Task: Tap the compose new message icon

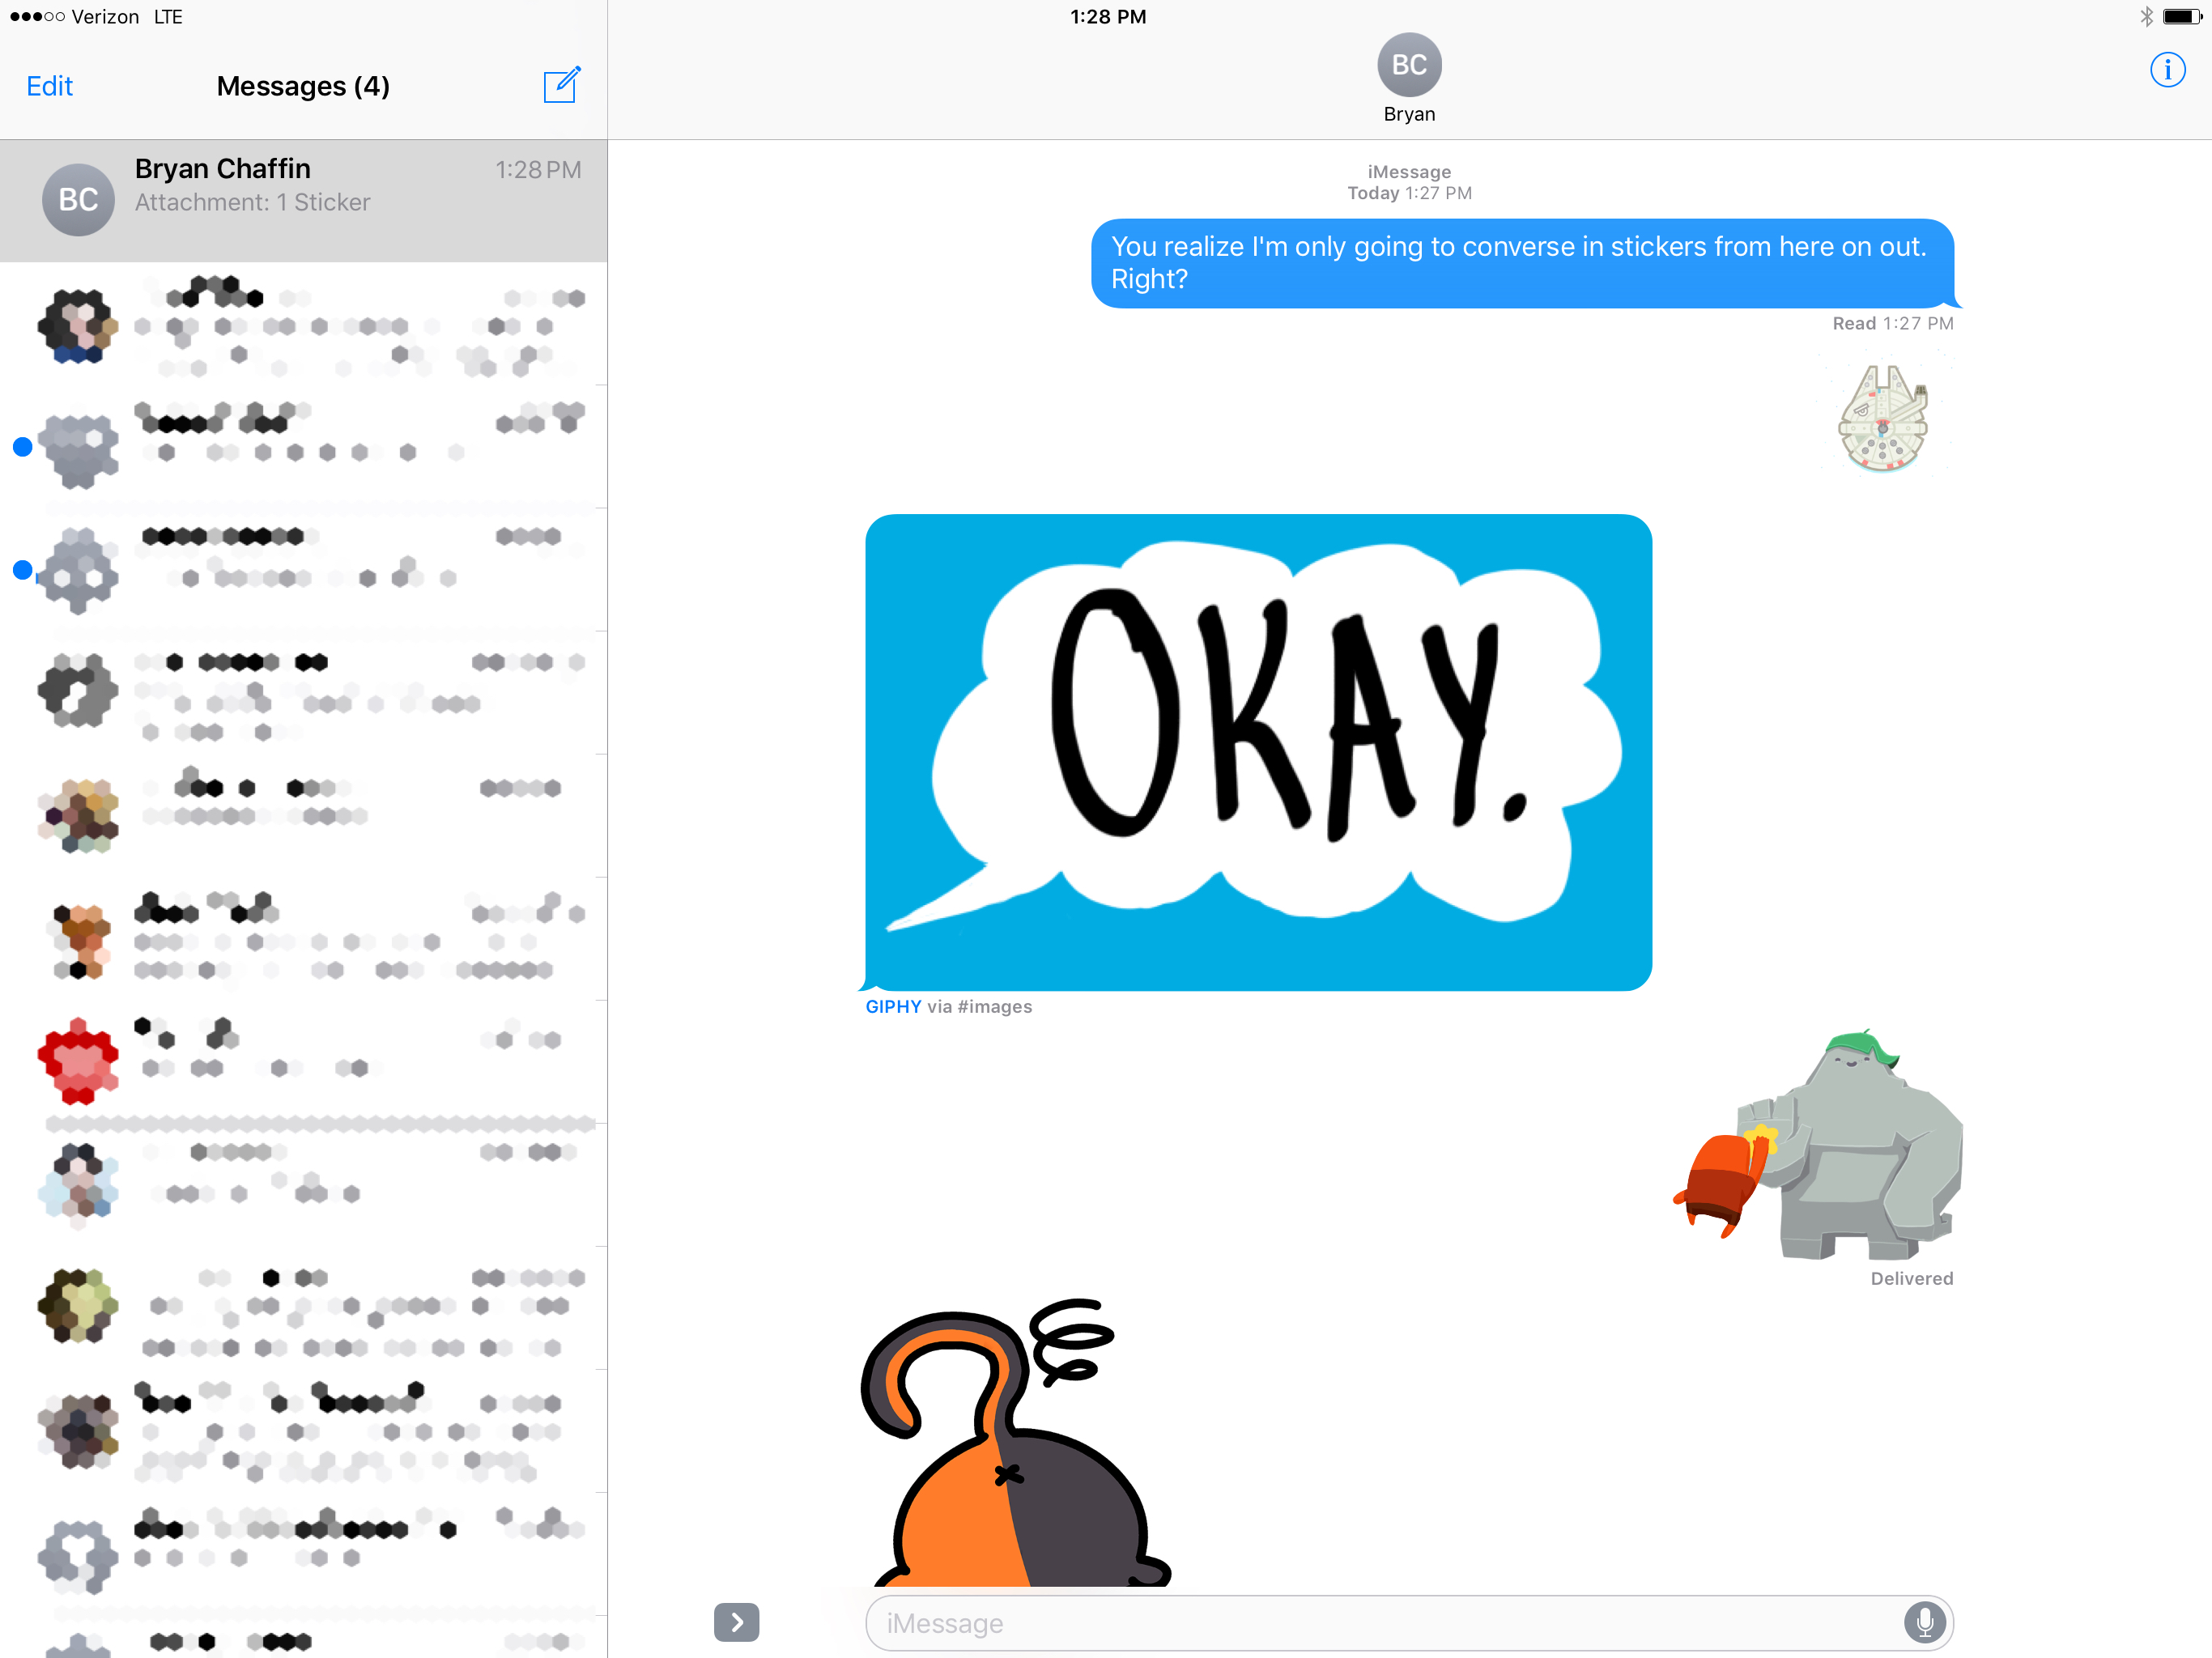Action: click(561, 85)
